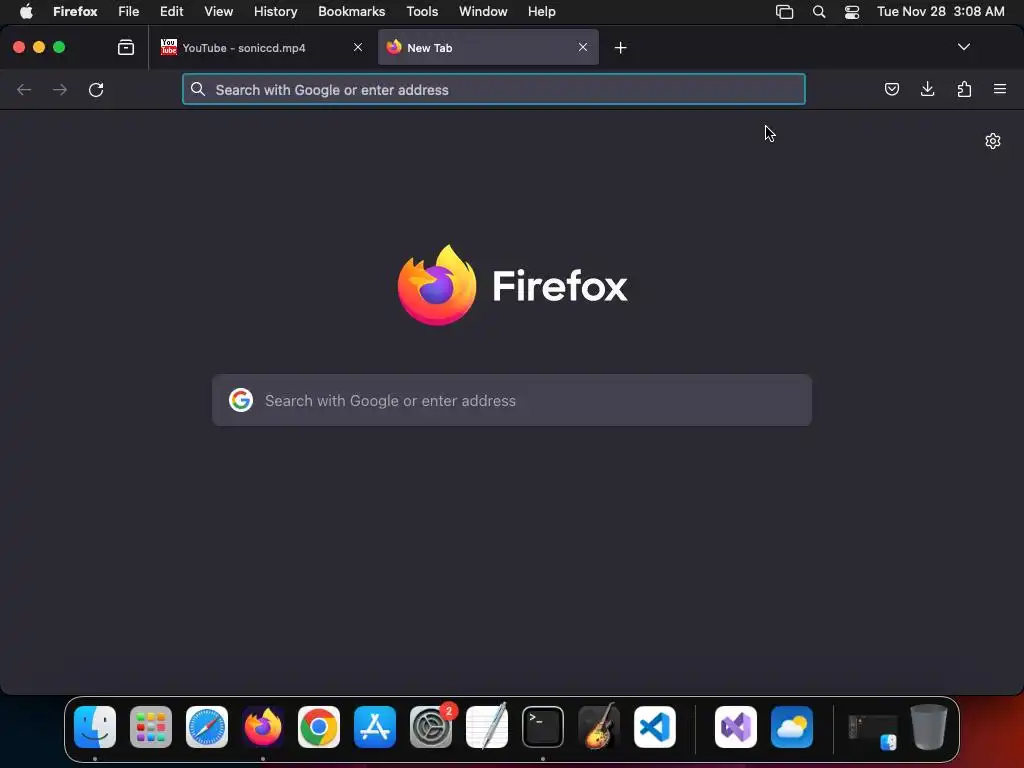Screen dimensions: 1024x768
Task: Open a new tab with plus button
Action: click(x=620, y=48)
